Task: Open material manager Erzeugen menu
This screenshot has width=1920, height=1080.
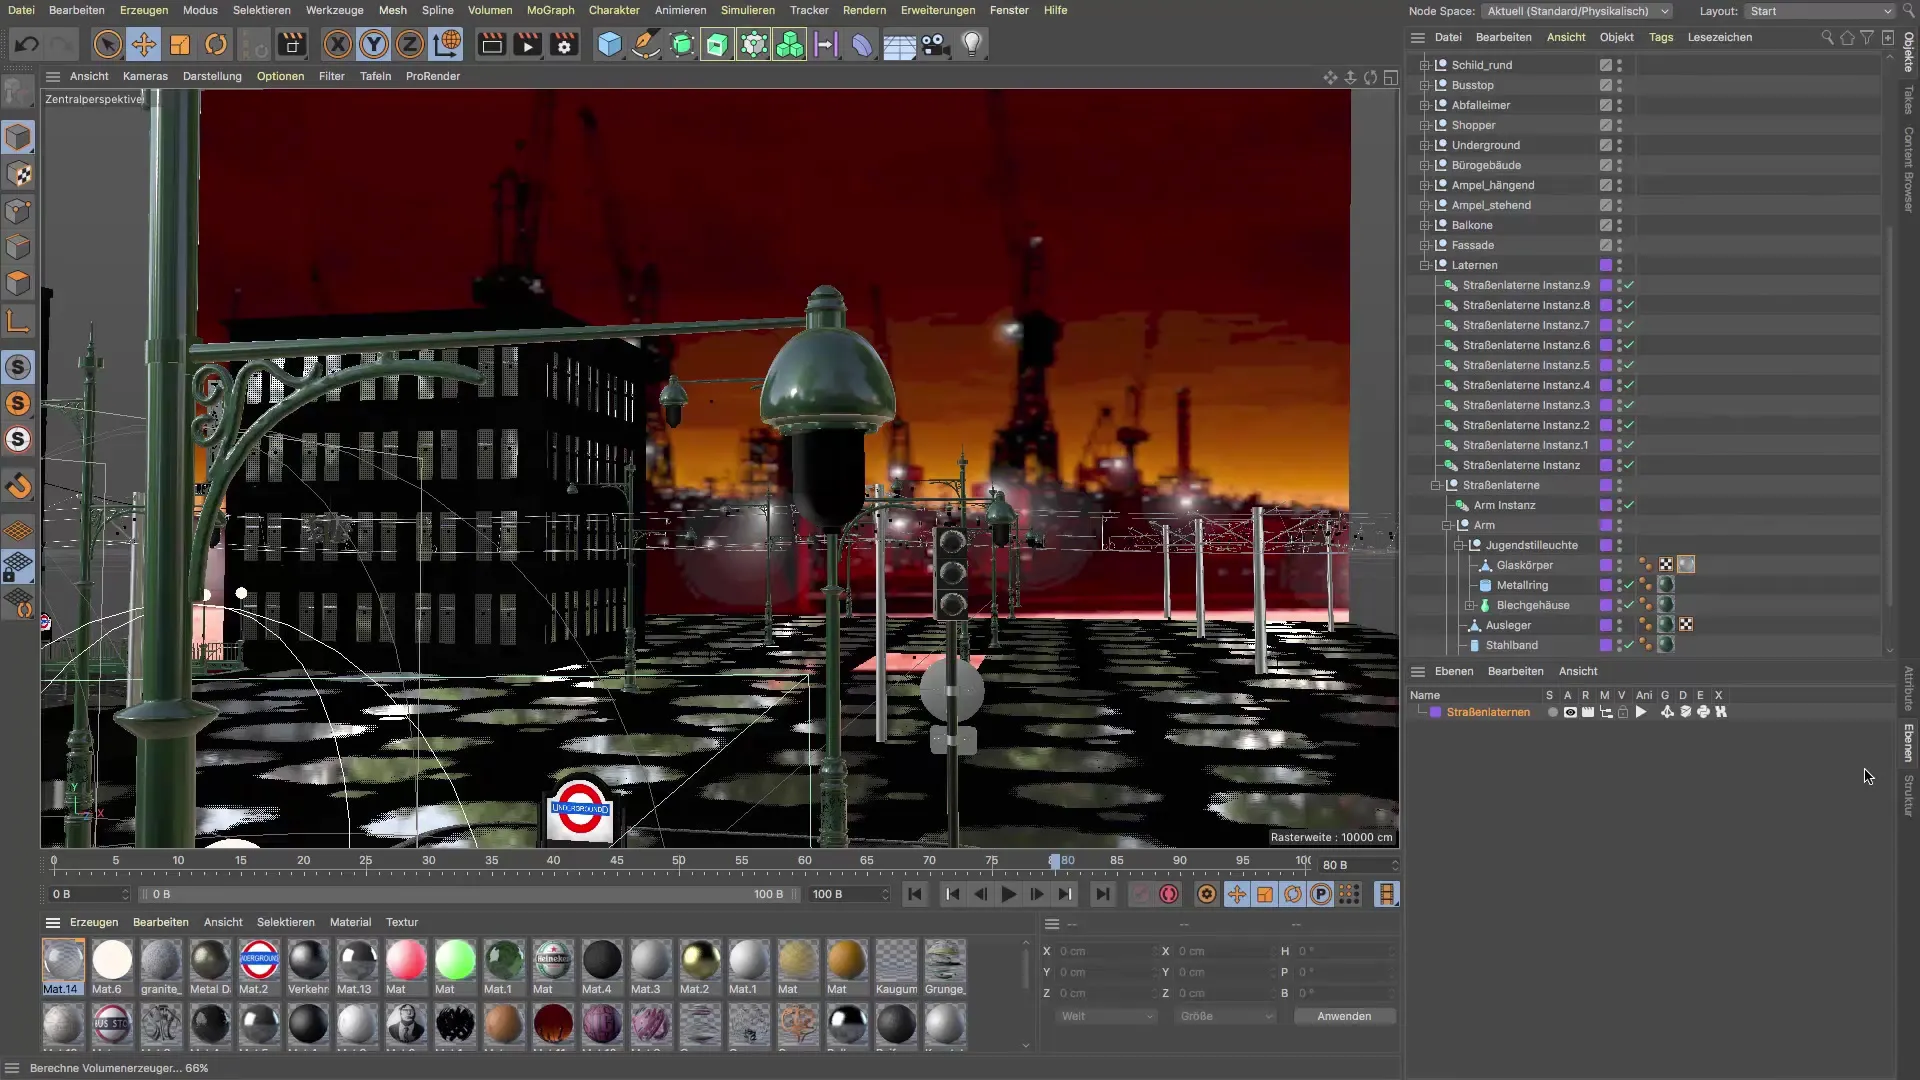Action: (x=94, y=922)
